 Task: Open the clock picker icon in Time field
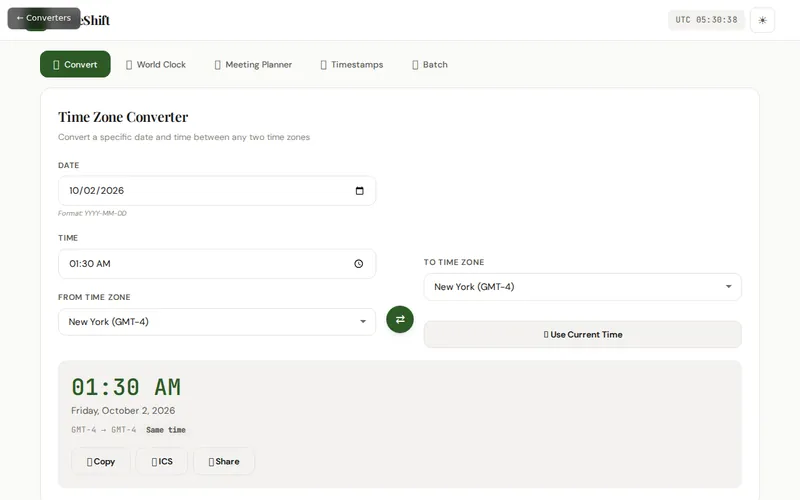[359, 264]
